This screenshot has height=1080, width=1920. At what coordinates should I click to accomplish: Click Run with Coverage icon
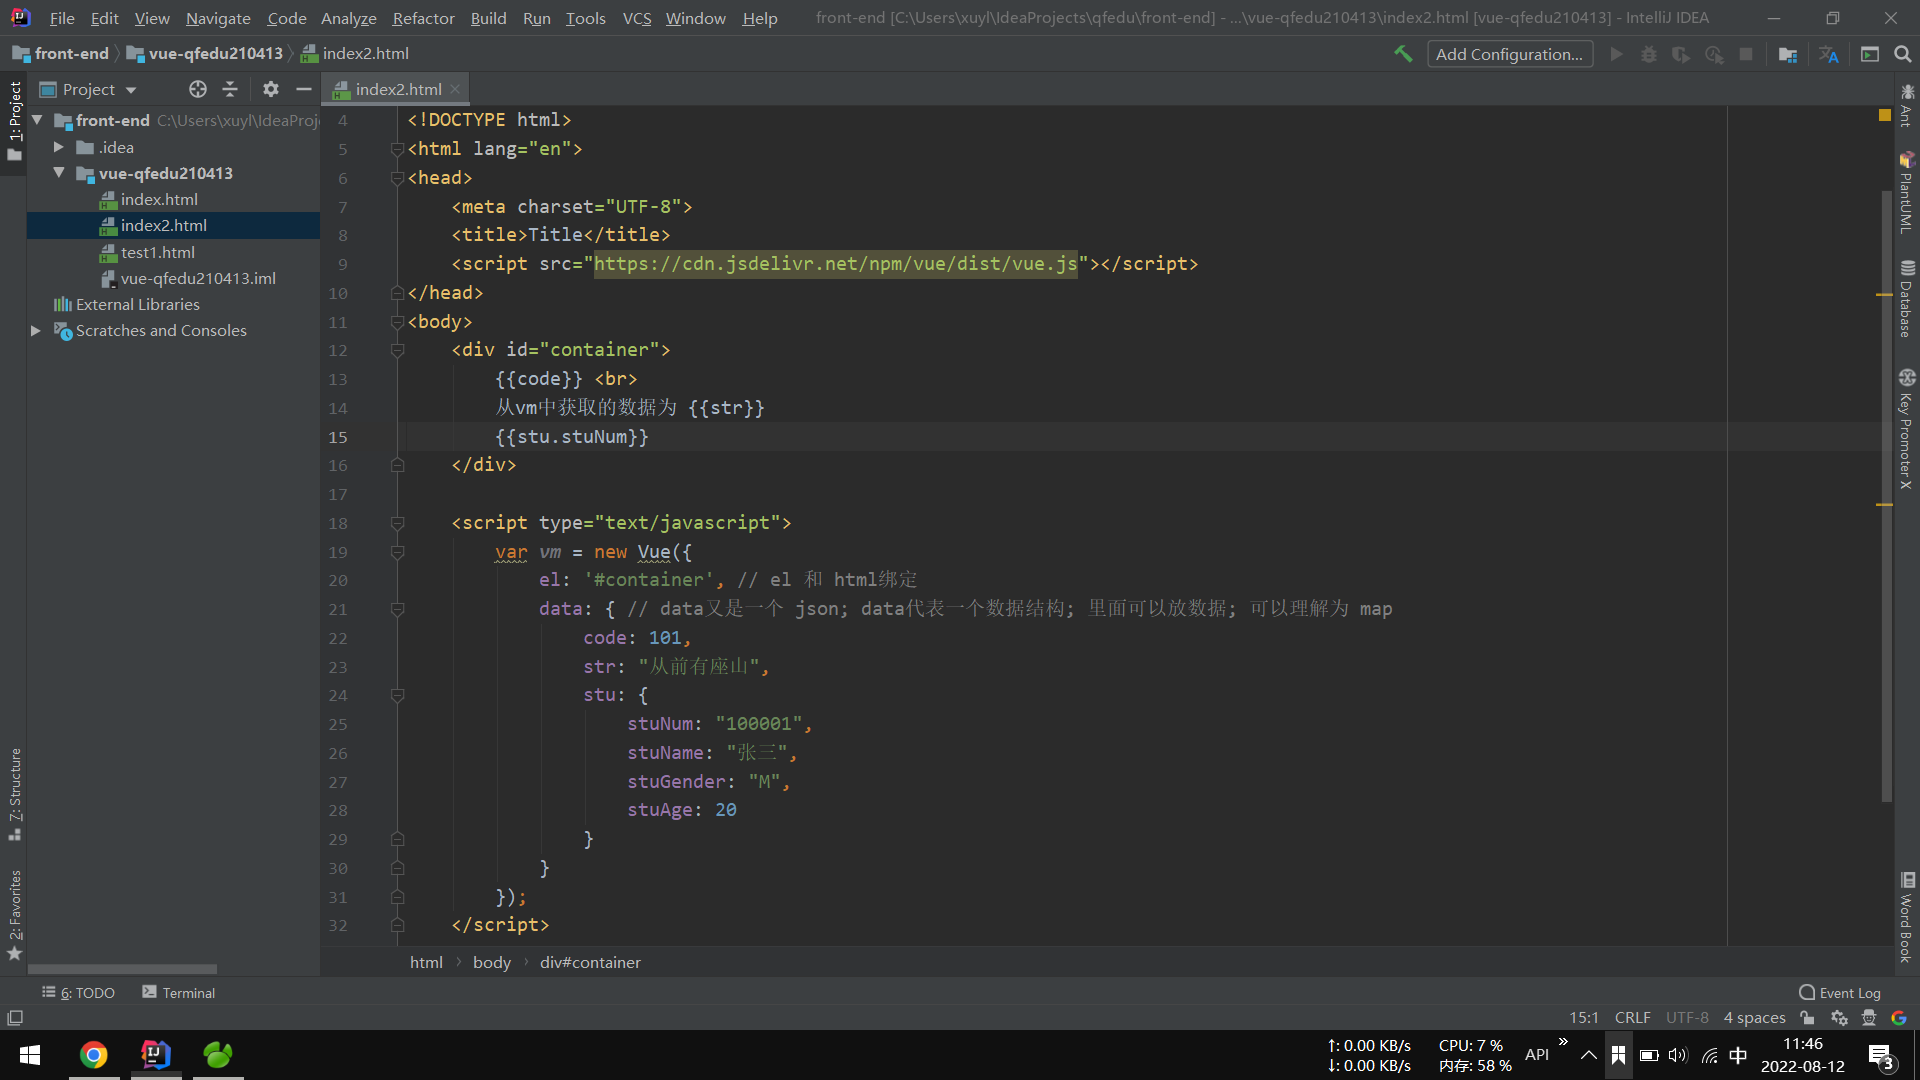(1681, 54)
